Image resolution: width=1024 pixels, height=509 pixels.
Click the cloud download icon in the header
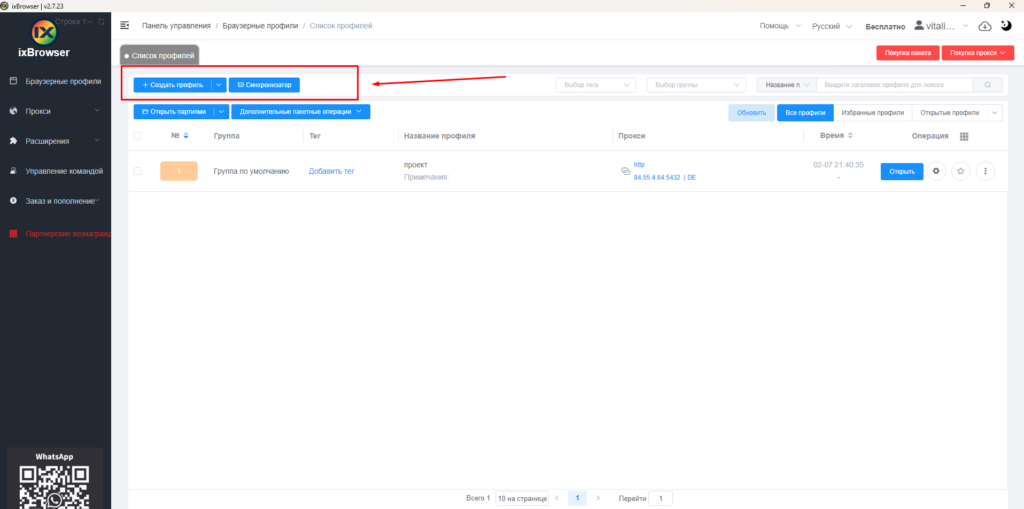pyautogui.click(x=985, y=26)
